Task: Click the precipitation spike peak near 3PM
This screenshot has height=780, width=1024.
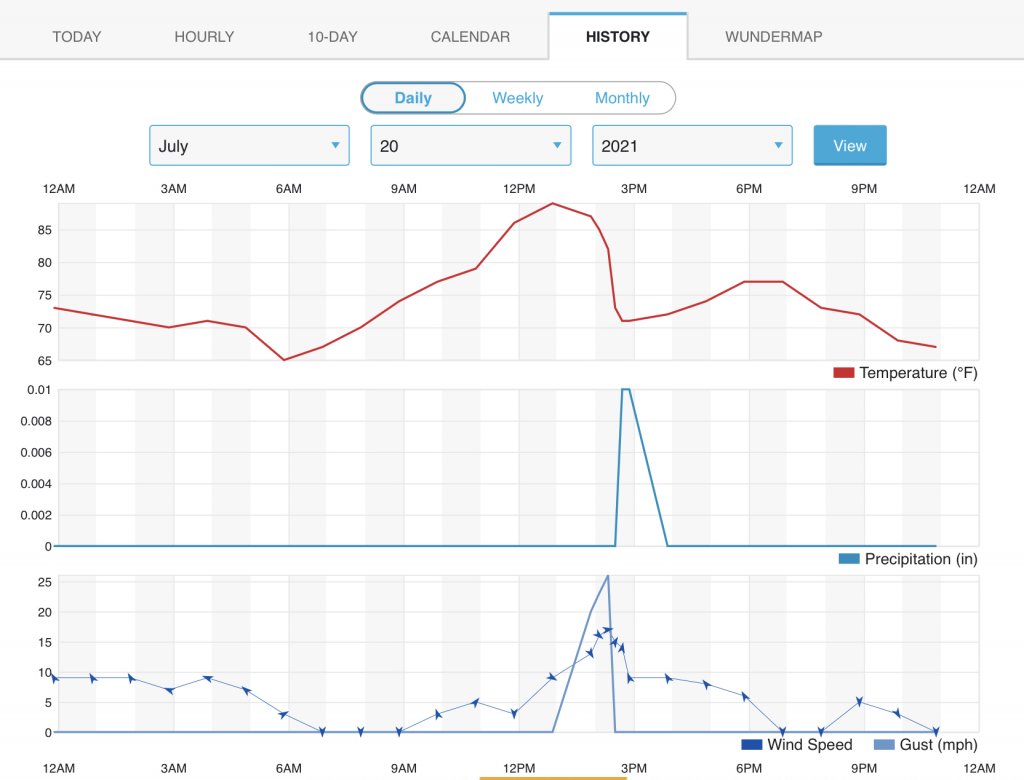Action: coord(625,390)
